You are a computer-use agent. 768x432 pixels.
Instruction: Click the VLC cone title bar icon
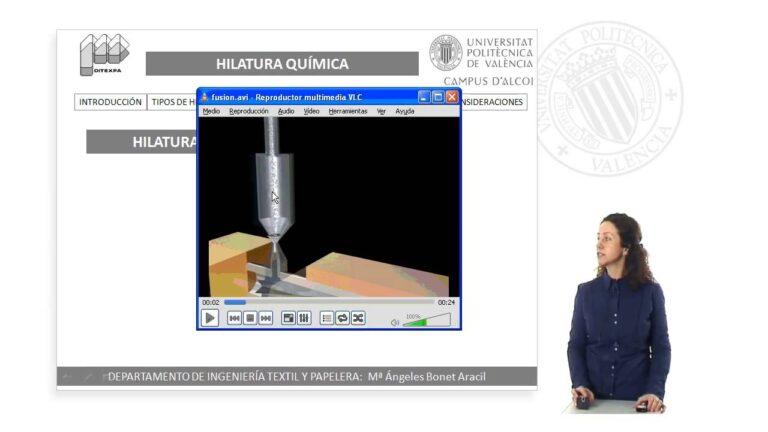click(205, 97)
